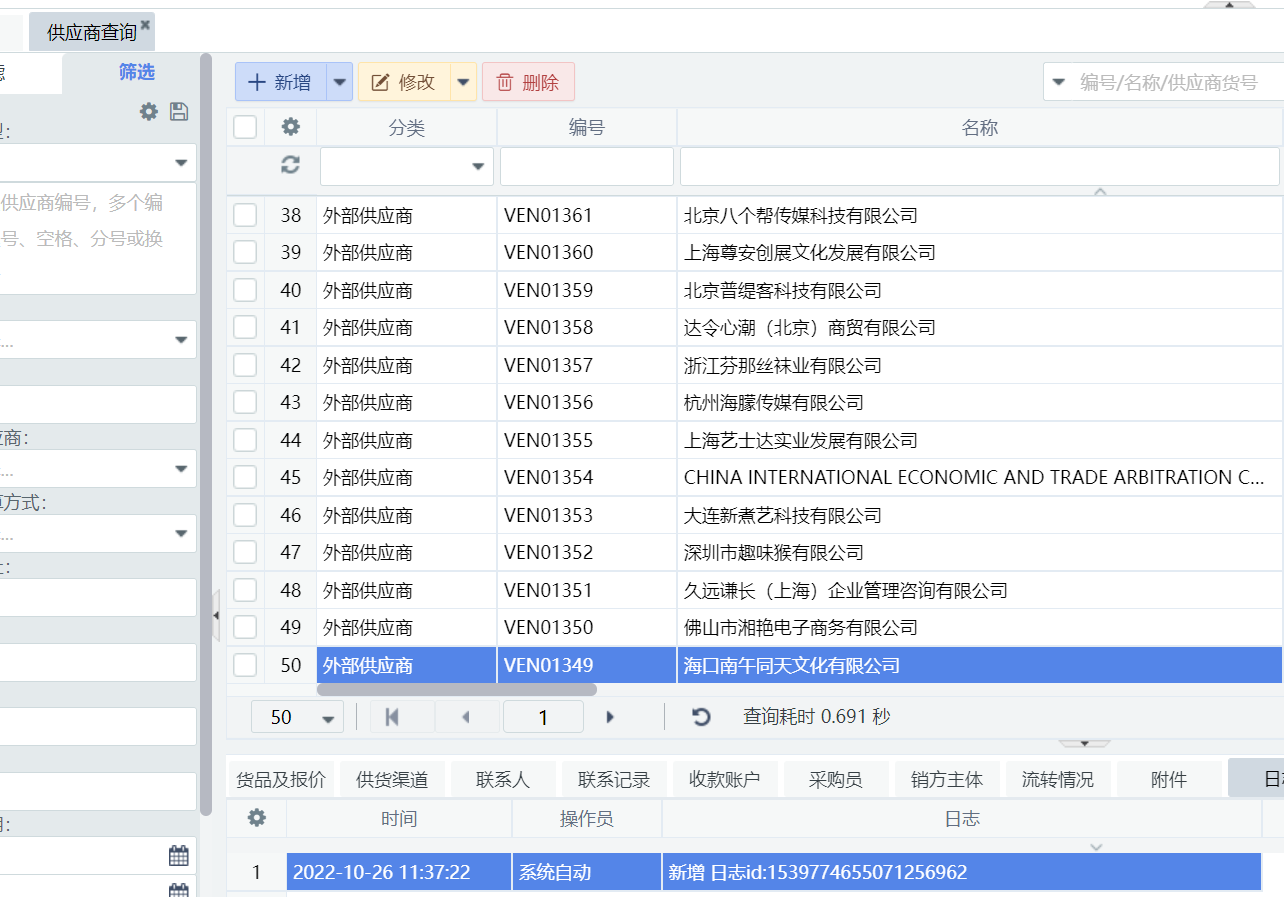The height and width of the screenshot is (897, 1284).
Task: Go to previous page of supplier list
Action: click(465, 717)
